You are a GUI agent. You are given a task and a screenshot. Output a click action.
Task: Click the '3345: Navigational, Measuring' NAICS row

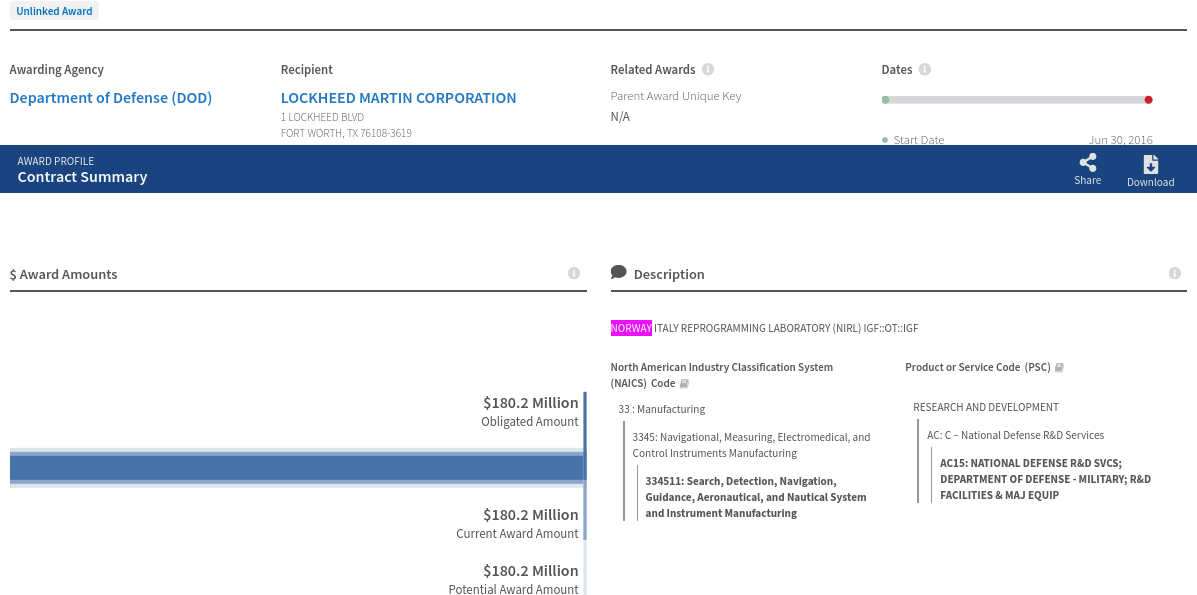point(751,445)
